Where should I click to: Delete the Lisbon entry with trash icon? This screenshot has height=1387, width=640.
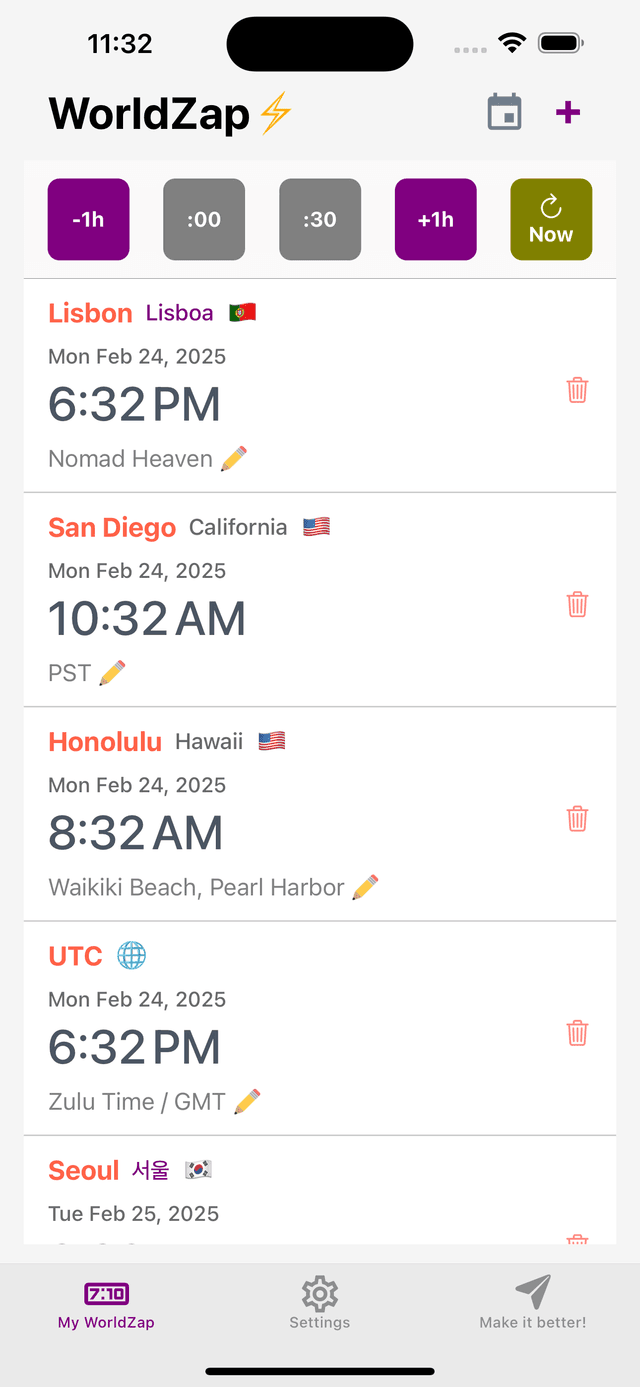[x=577, y=390]
